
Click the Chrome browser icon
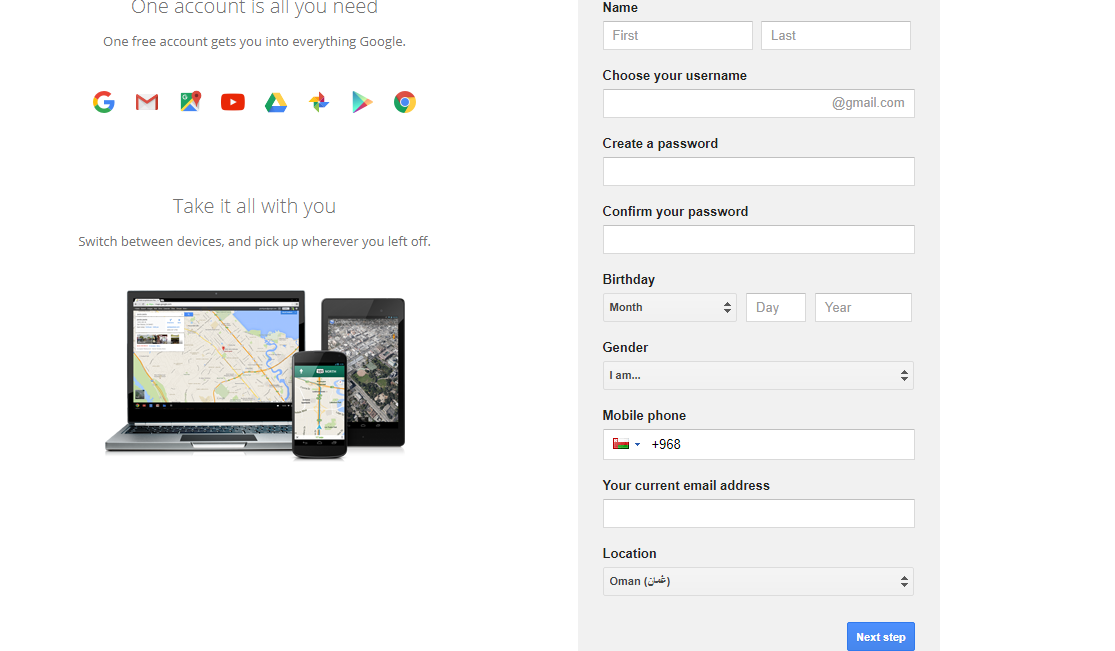pos(405,102)
